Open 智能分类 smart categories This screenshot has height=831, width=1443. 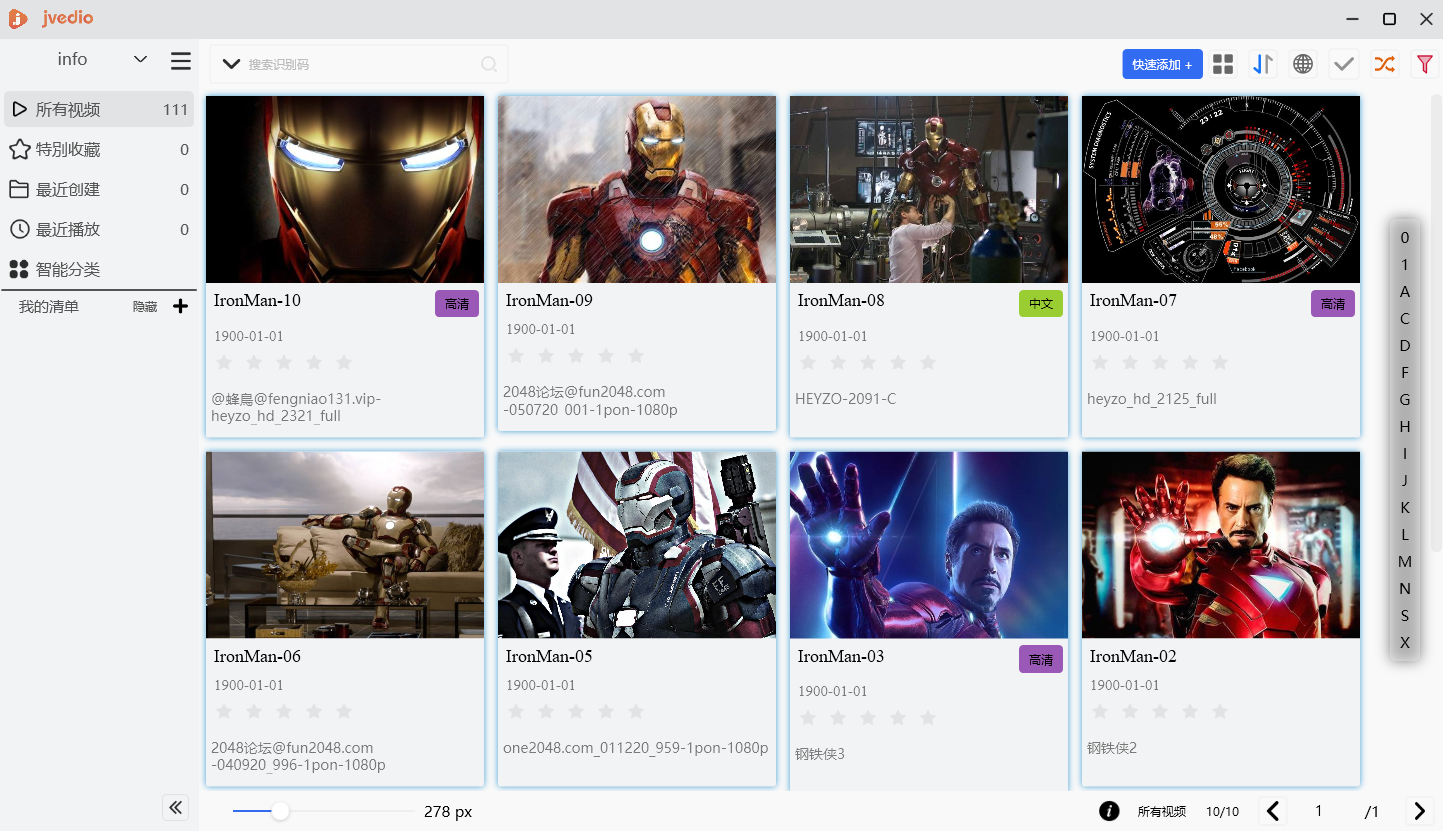coord(99,269)
